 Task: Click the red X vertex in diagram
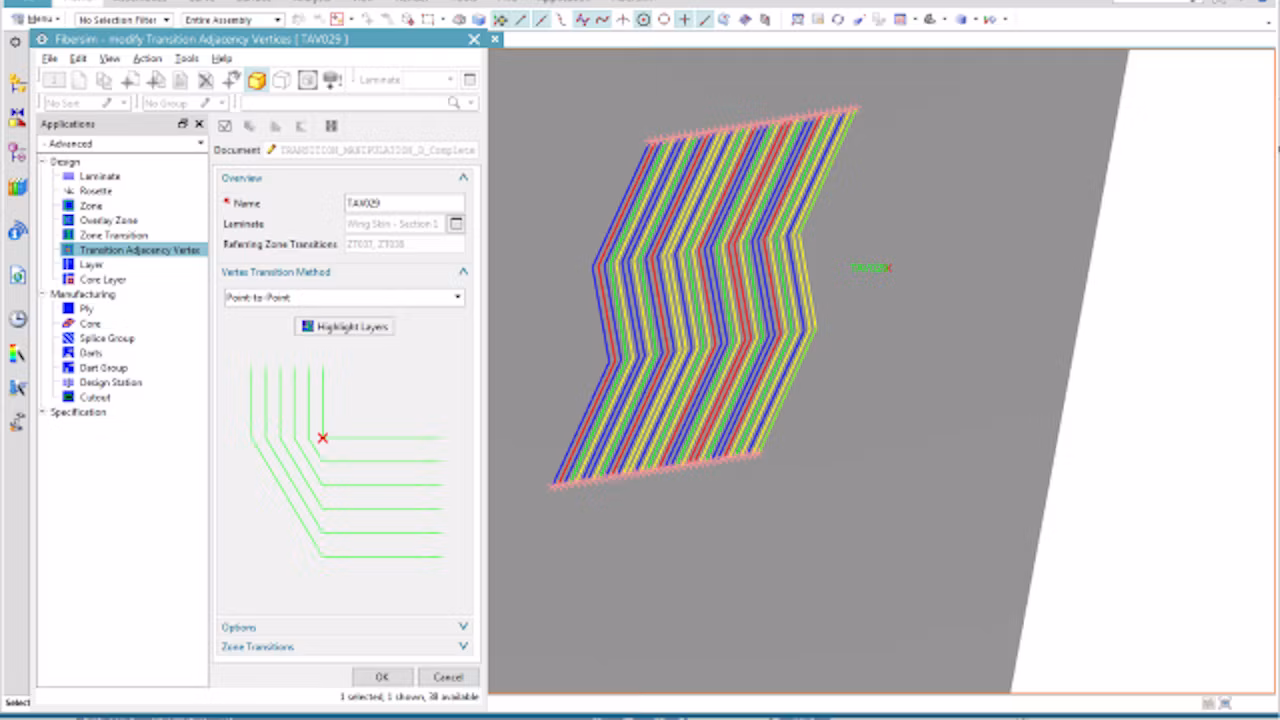tap(322, 438)
